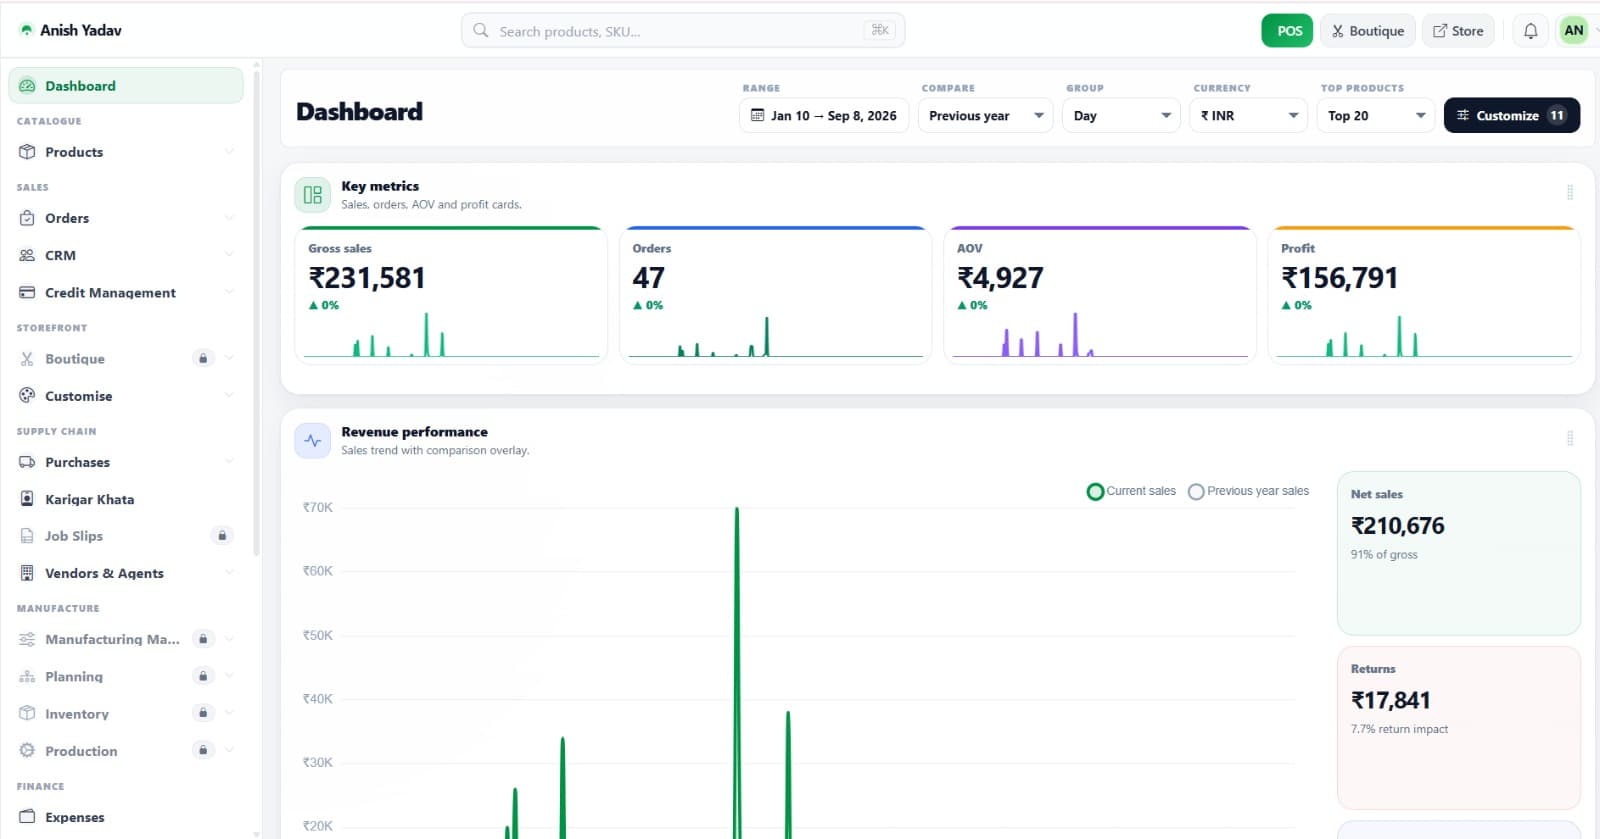Click "7.7% return impact" text
Screen dimensions: 1600x839
point(1399,729)
